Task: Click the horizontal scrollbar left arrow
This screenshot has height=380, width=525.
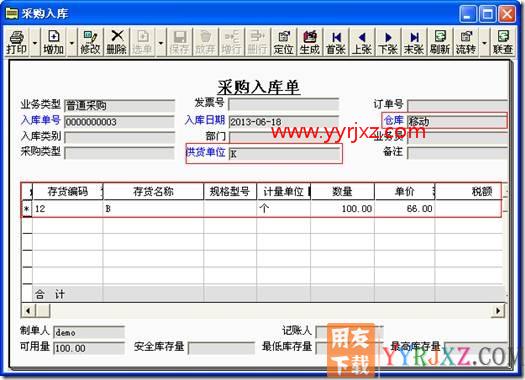Action: pos(28,311)
